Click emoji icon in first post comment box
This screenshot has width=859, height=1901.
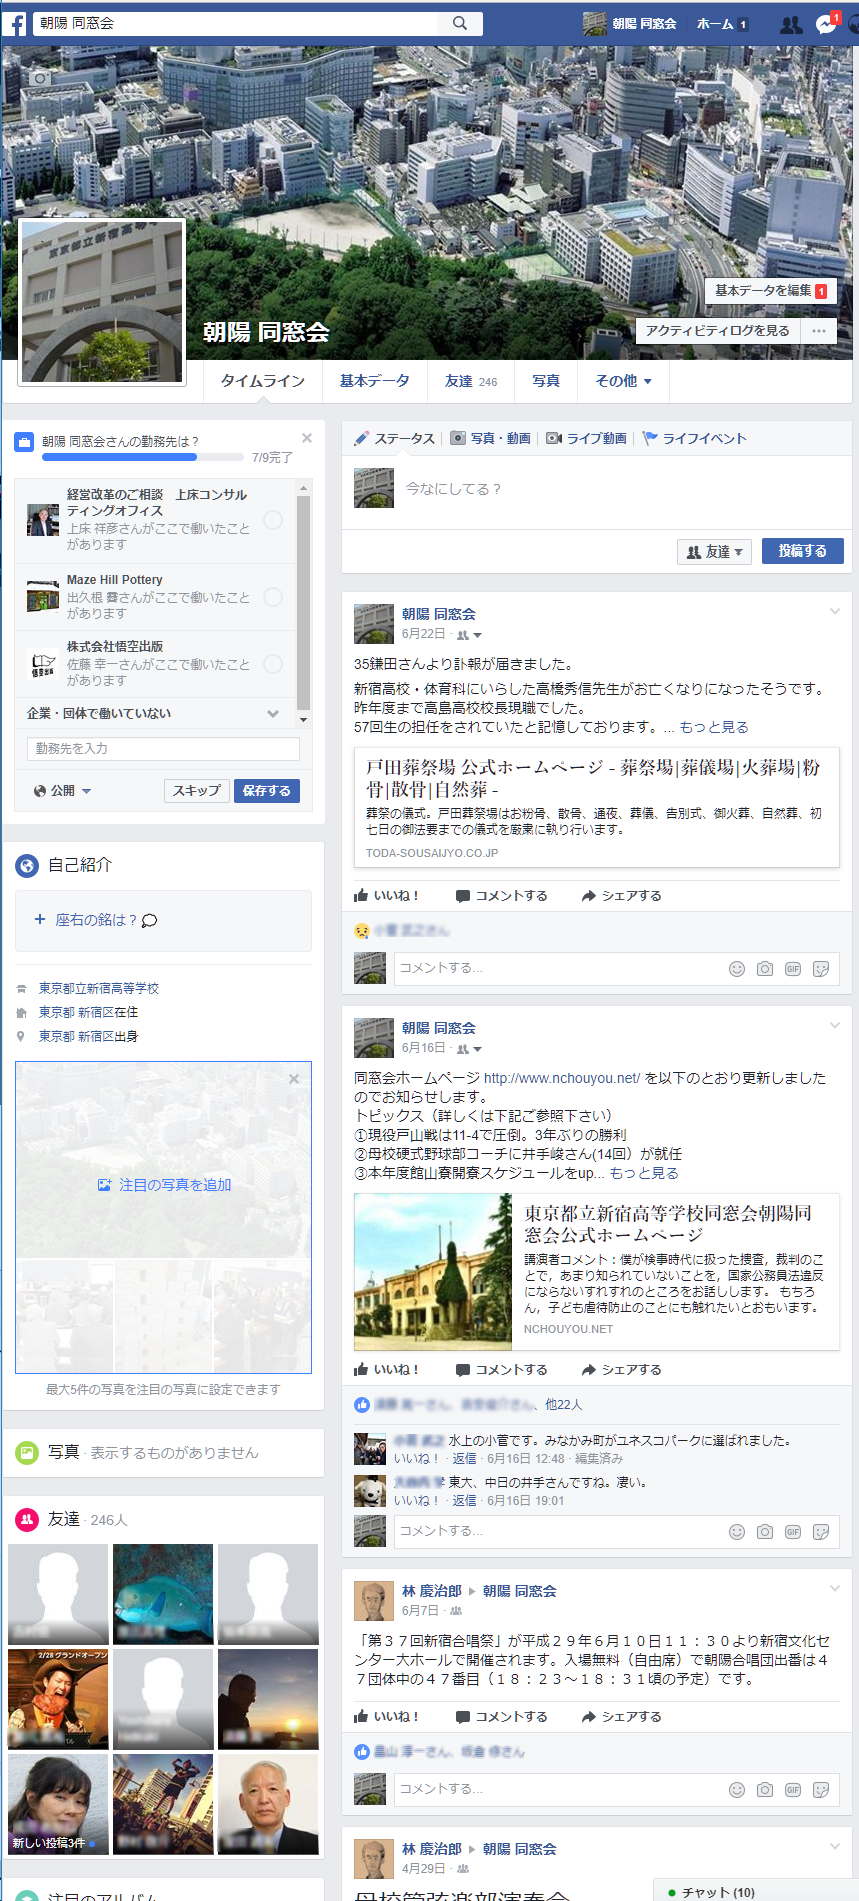point(737,969)
